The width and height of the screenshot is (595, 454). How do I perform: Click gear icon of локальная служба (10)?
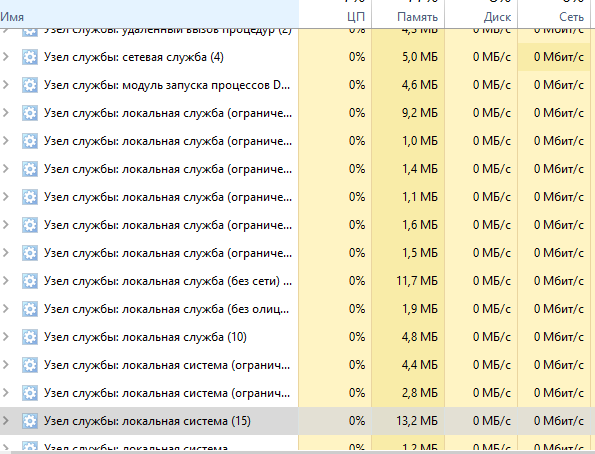pos(30,337)
